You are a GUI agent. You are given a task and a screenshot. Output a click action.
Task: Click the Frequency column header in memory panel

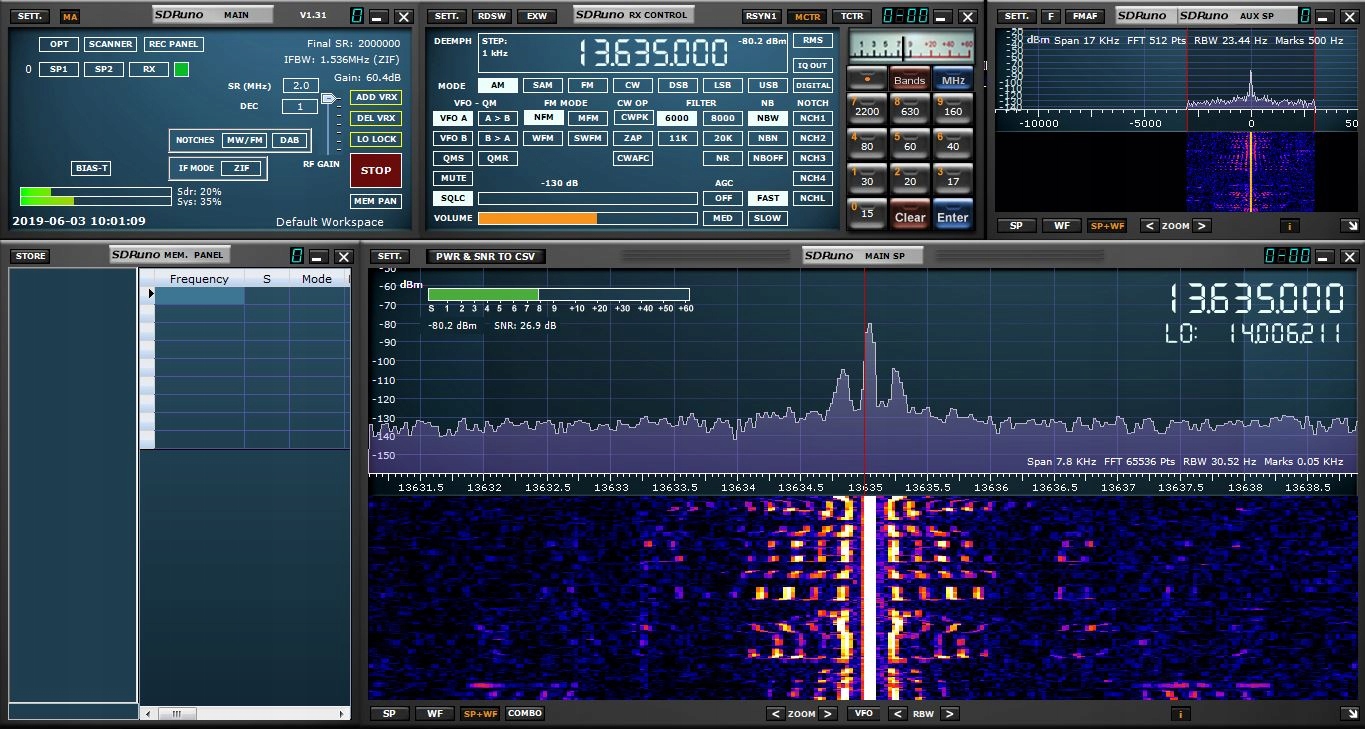[199, 278]
